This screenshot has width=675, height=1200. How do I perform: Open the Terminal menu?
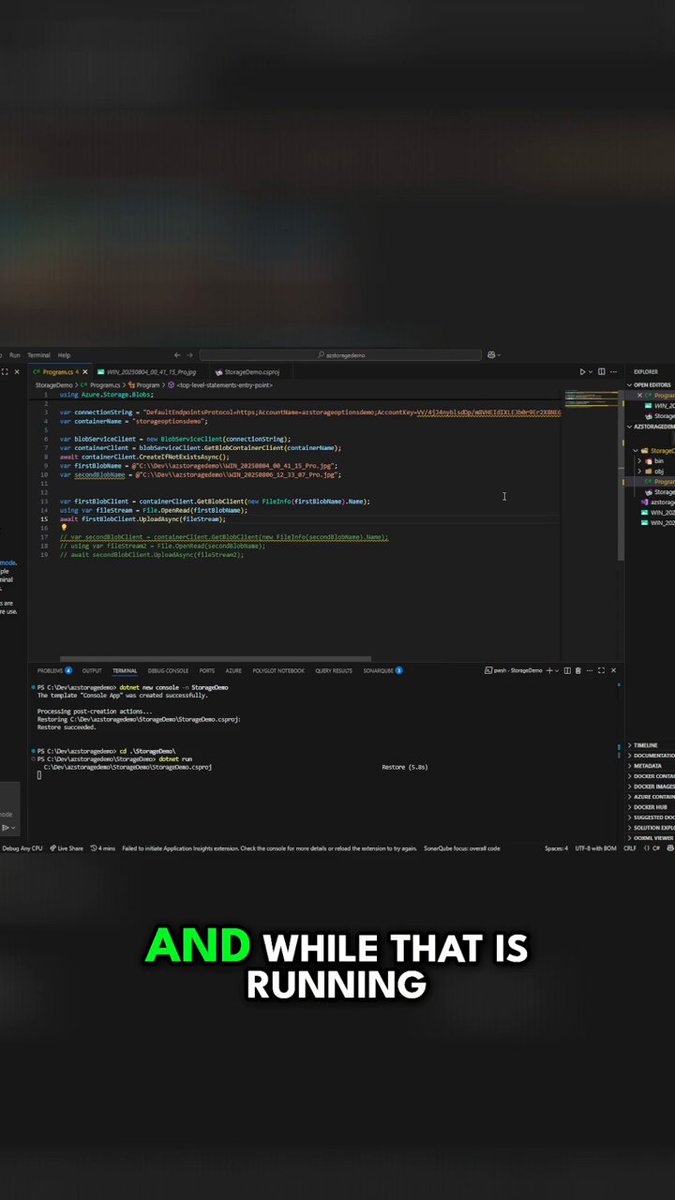[38, 355]
